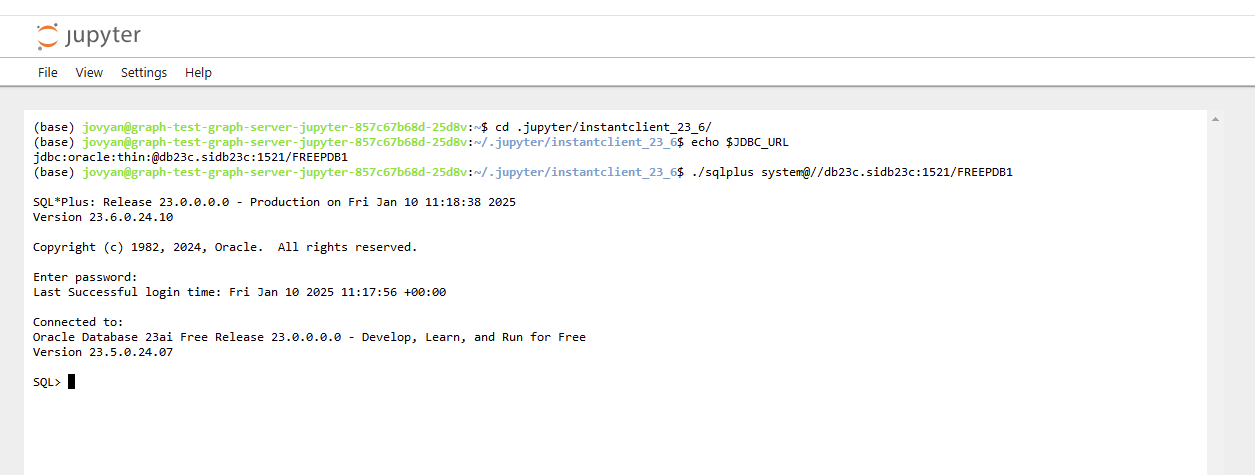The image size is (1255, 475).
Task: Click the 'Enter password:' line
Action: [85, 277]
